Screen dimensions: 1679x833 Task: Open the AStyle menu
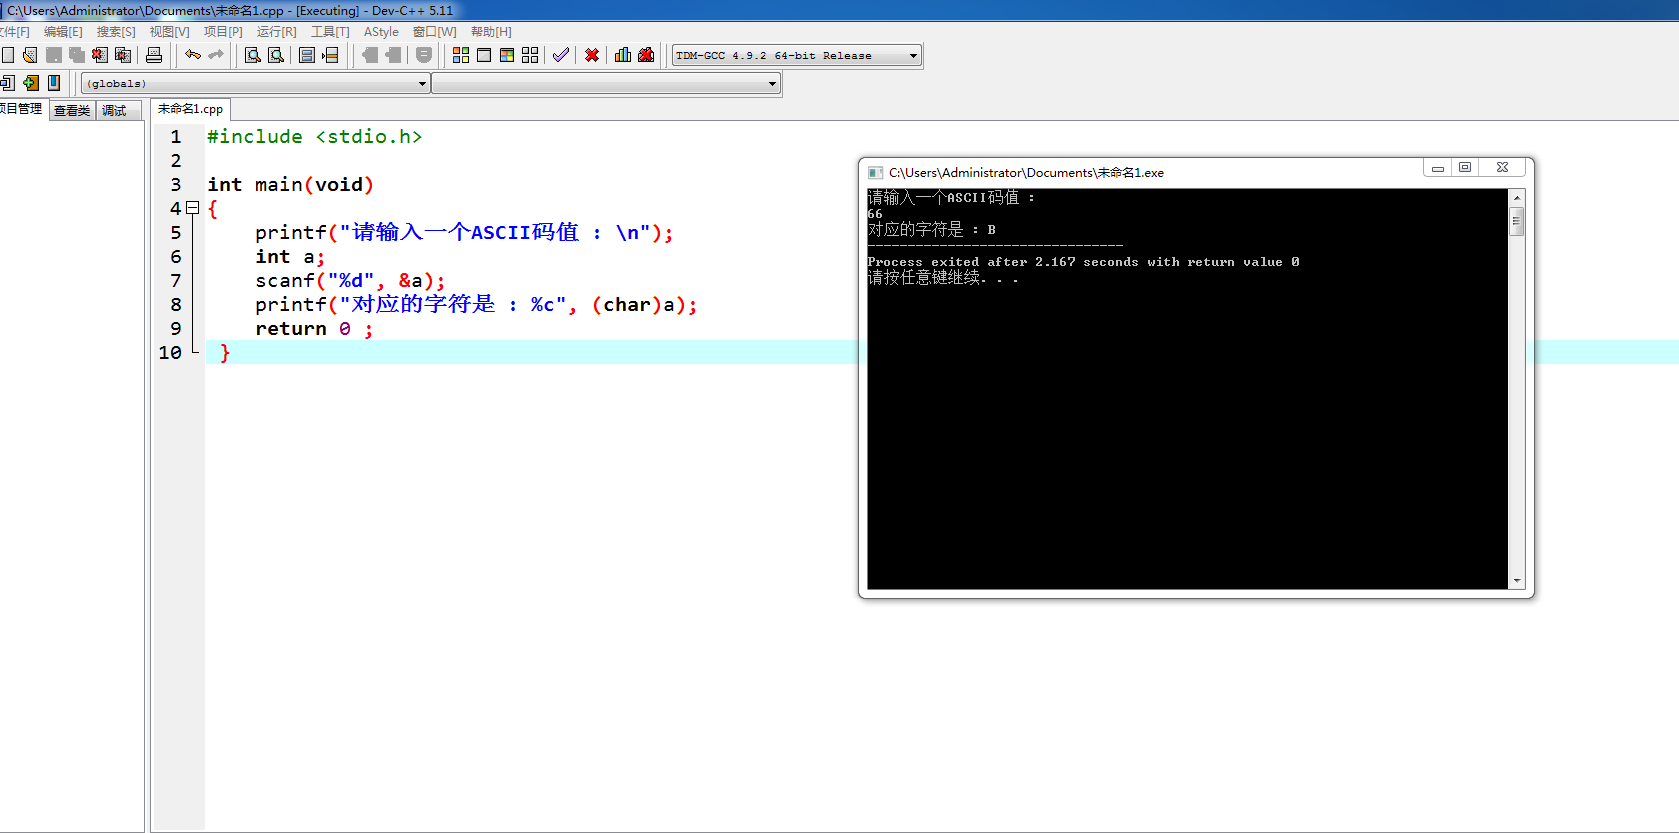pyautogui.click(x=381, y=32)
